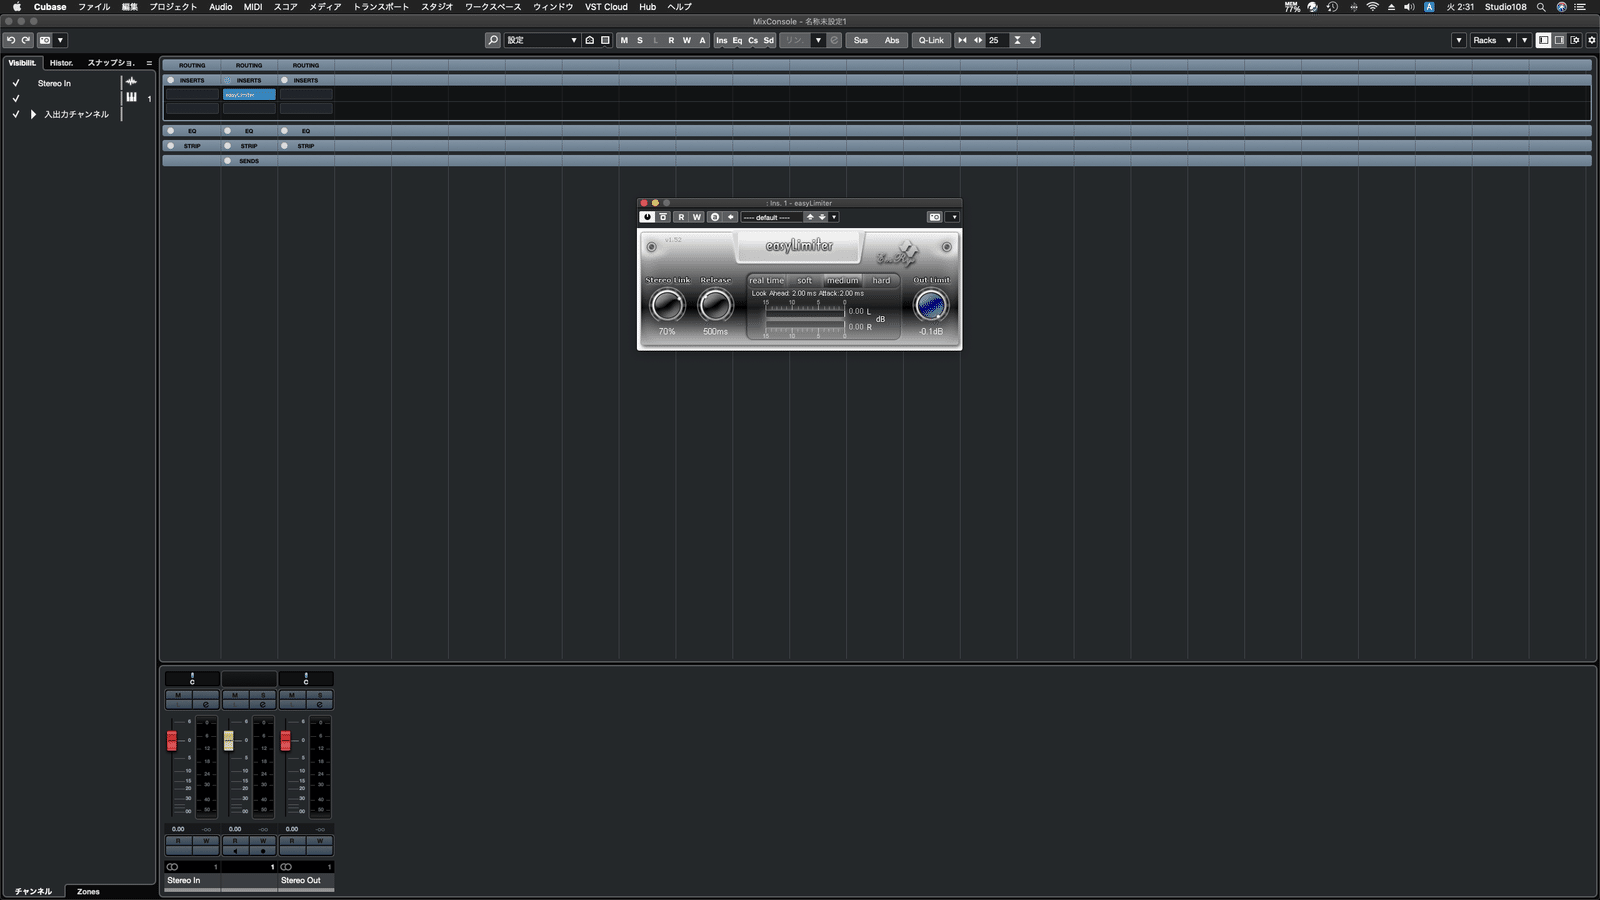
Task: Load next preset with down arrow
Action: pyautogui.click(x=822, y=217)
